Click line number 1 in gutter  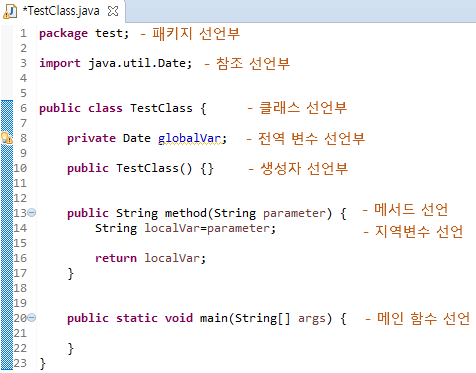tap(23, 33)
